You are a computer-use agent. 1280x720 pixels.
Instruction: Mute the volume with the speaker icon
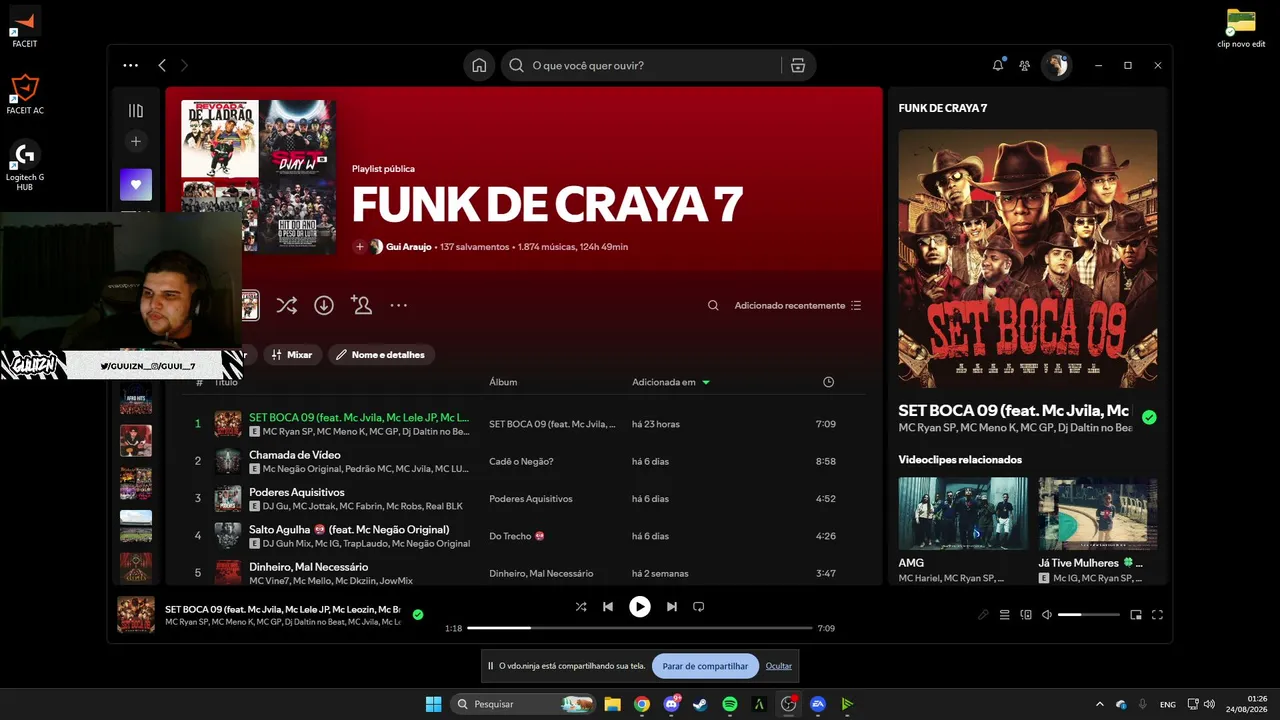click(x=1047, y=615)
